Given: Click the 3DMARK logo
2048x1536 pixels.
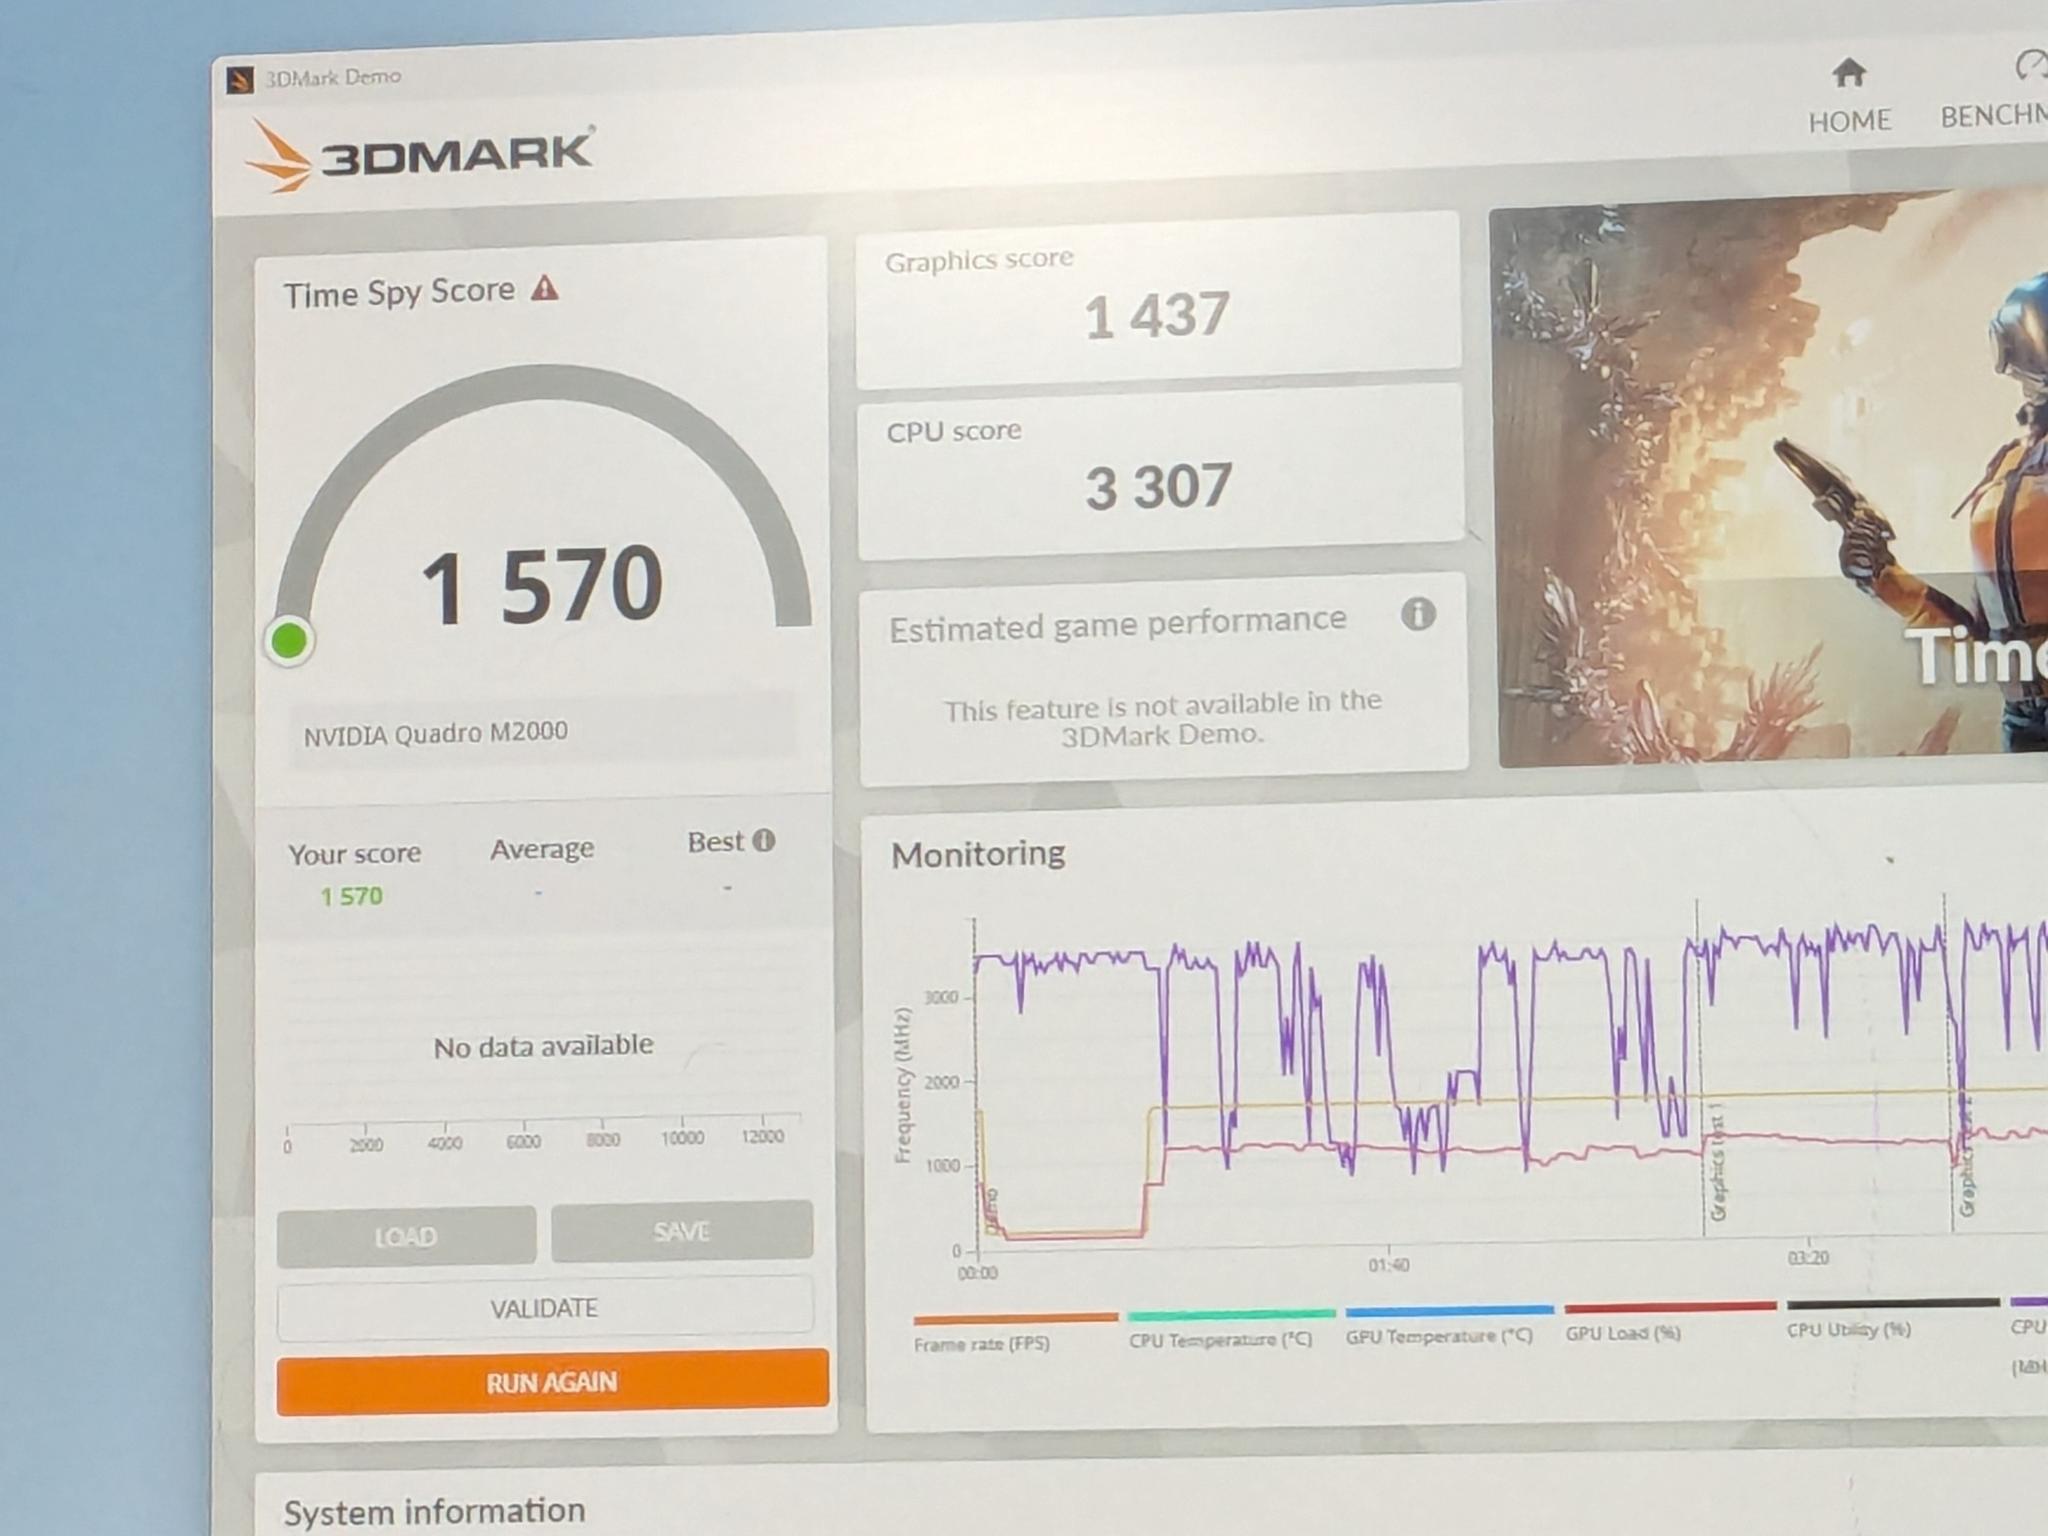Looking at the screenshot, I should pos(420,156).
